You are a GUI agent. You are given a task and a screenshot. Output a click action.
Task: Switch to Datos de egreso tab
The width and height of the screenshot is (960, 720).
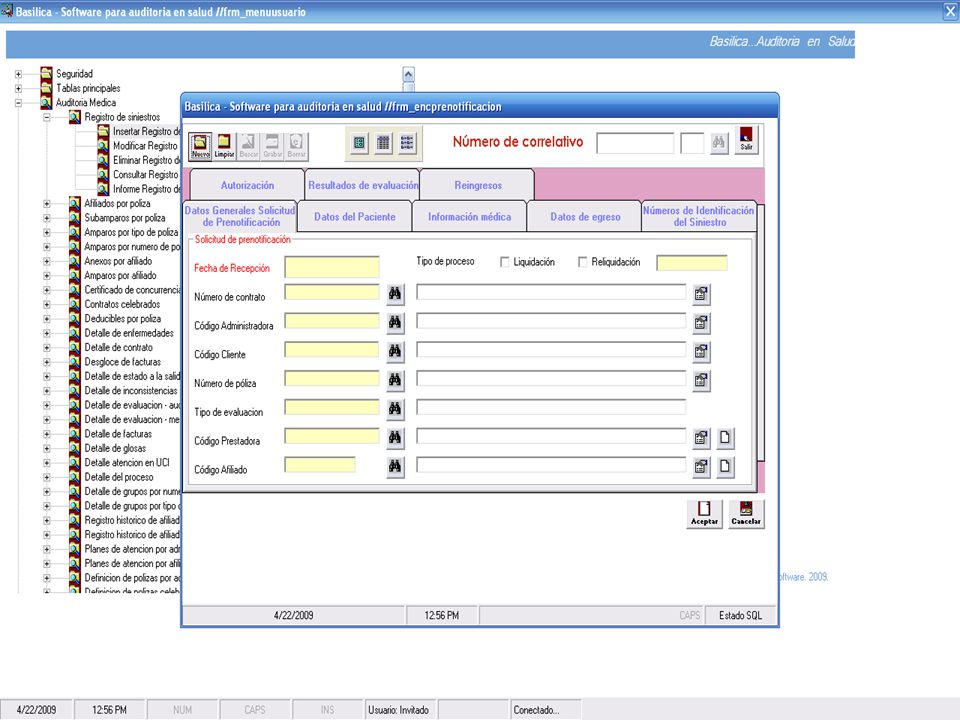pos(585,217)
